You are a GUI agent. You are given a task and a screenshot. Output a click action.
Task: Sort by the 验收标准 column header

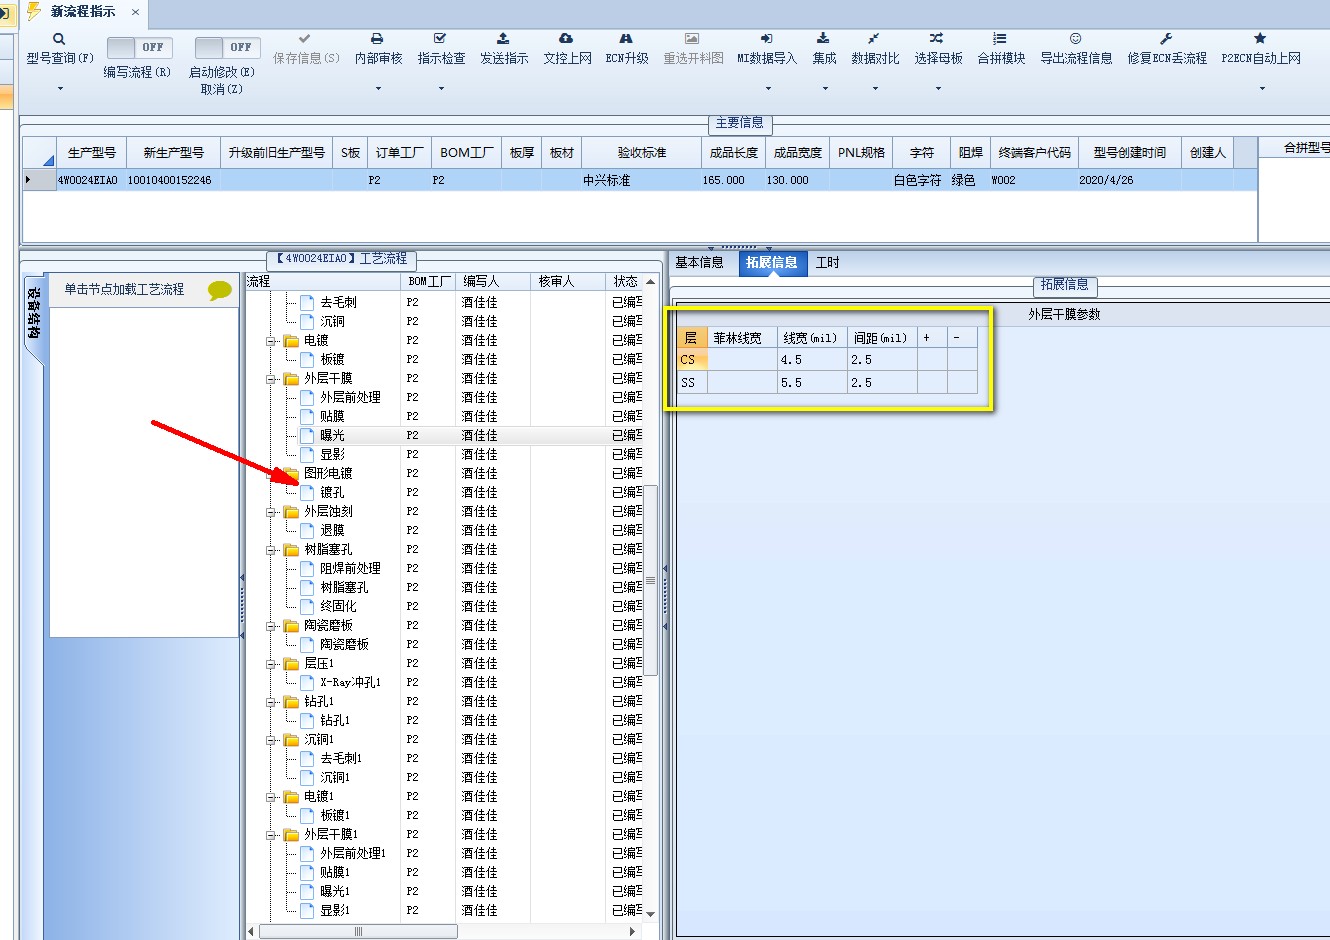tap(641, 153)
